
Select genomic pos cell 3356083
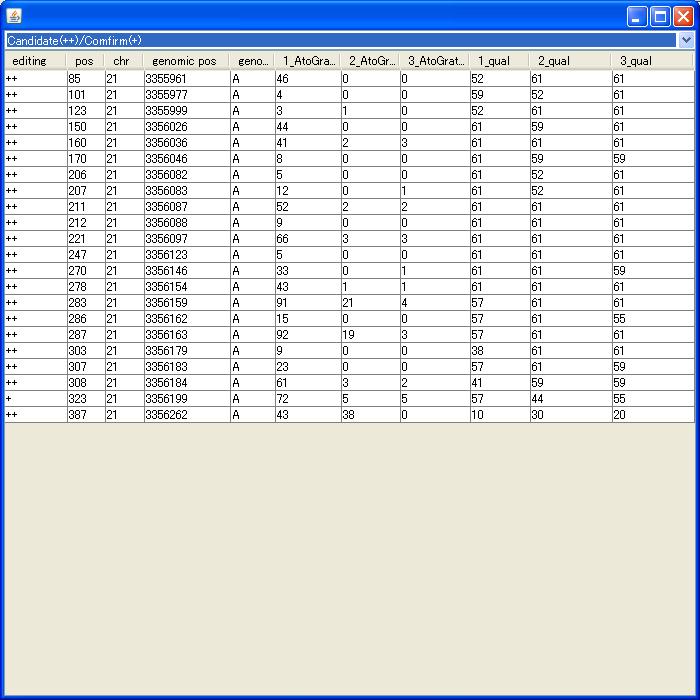tap(187, 191)
